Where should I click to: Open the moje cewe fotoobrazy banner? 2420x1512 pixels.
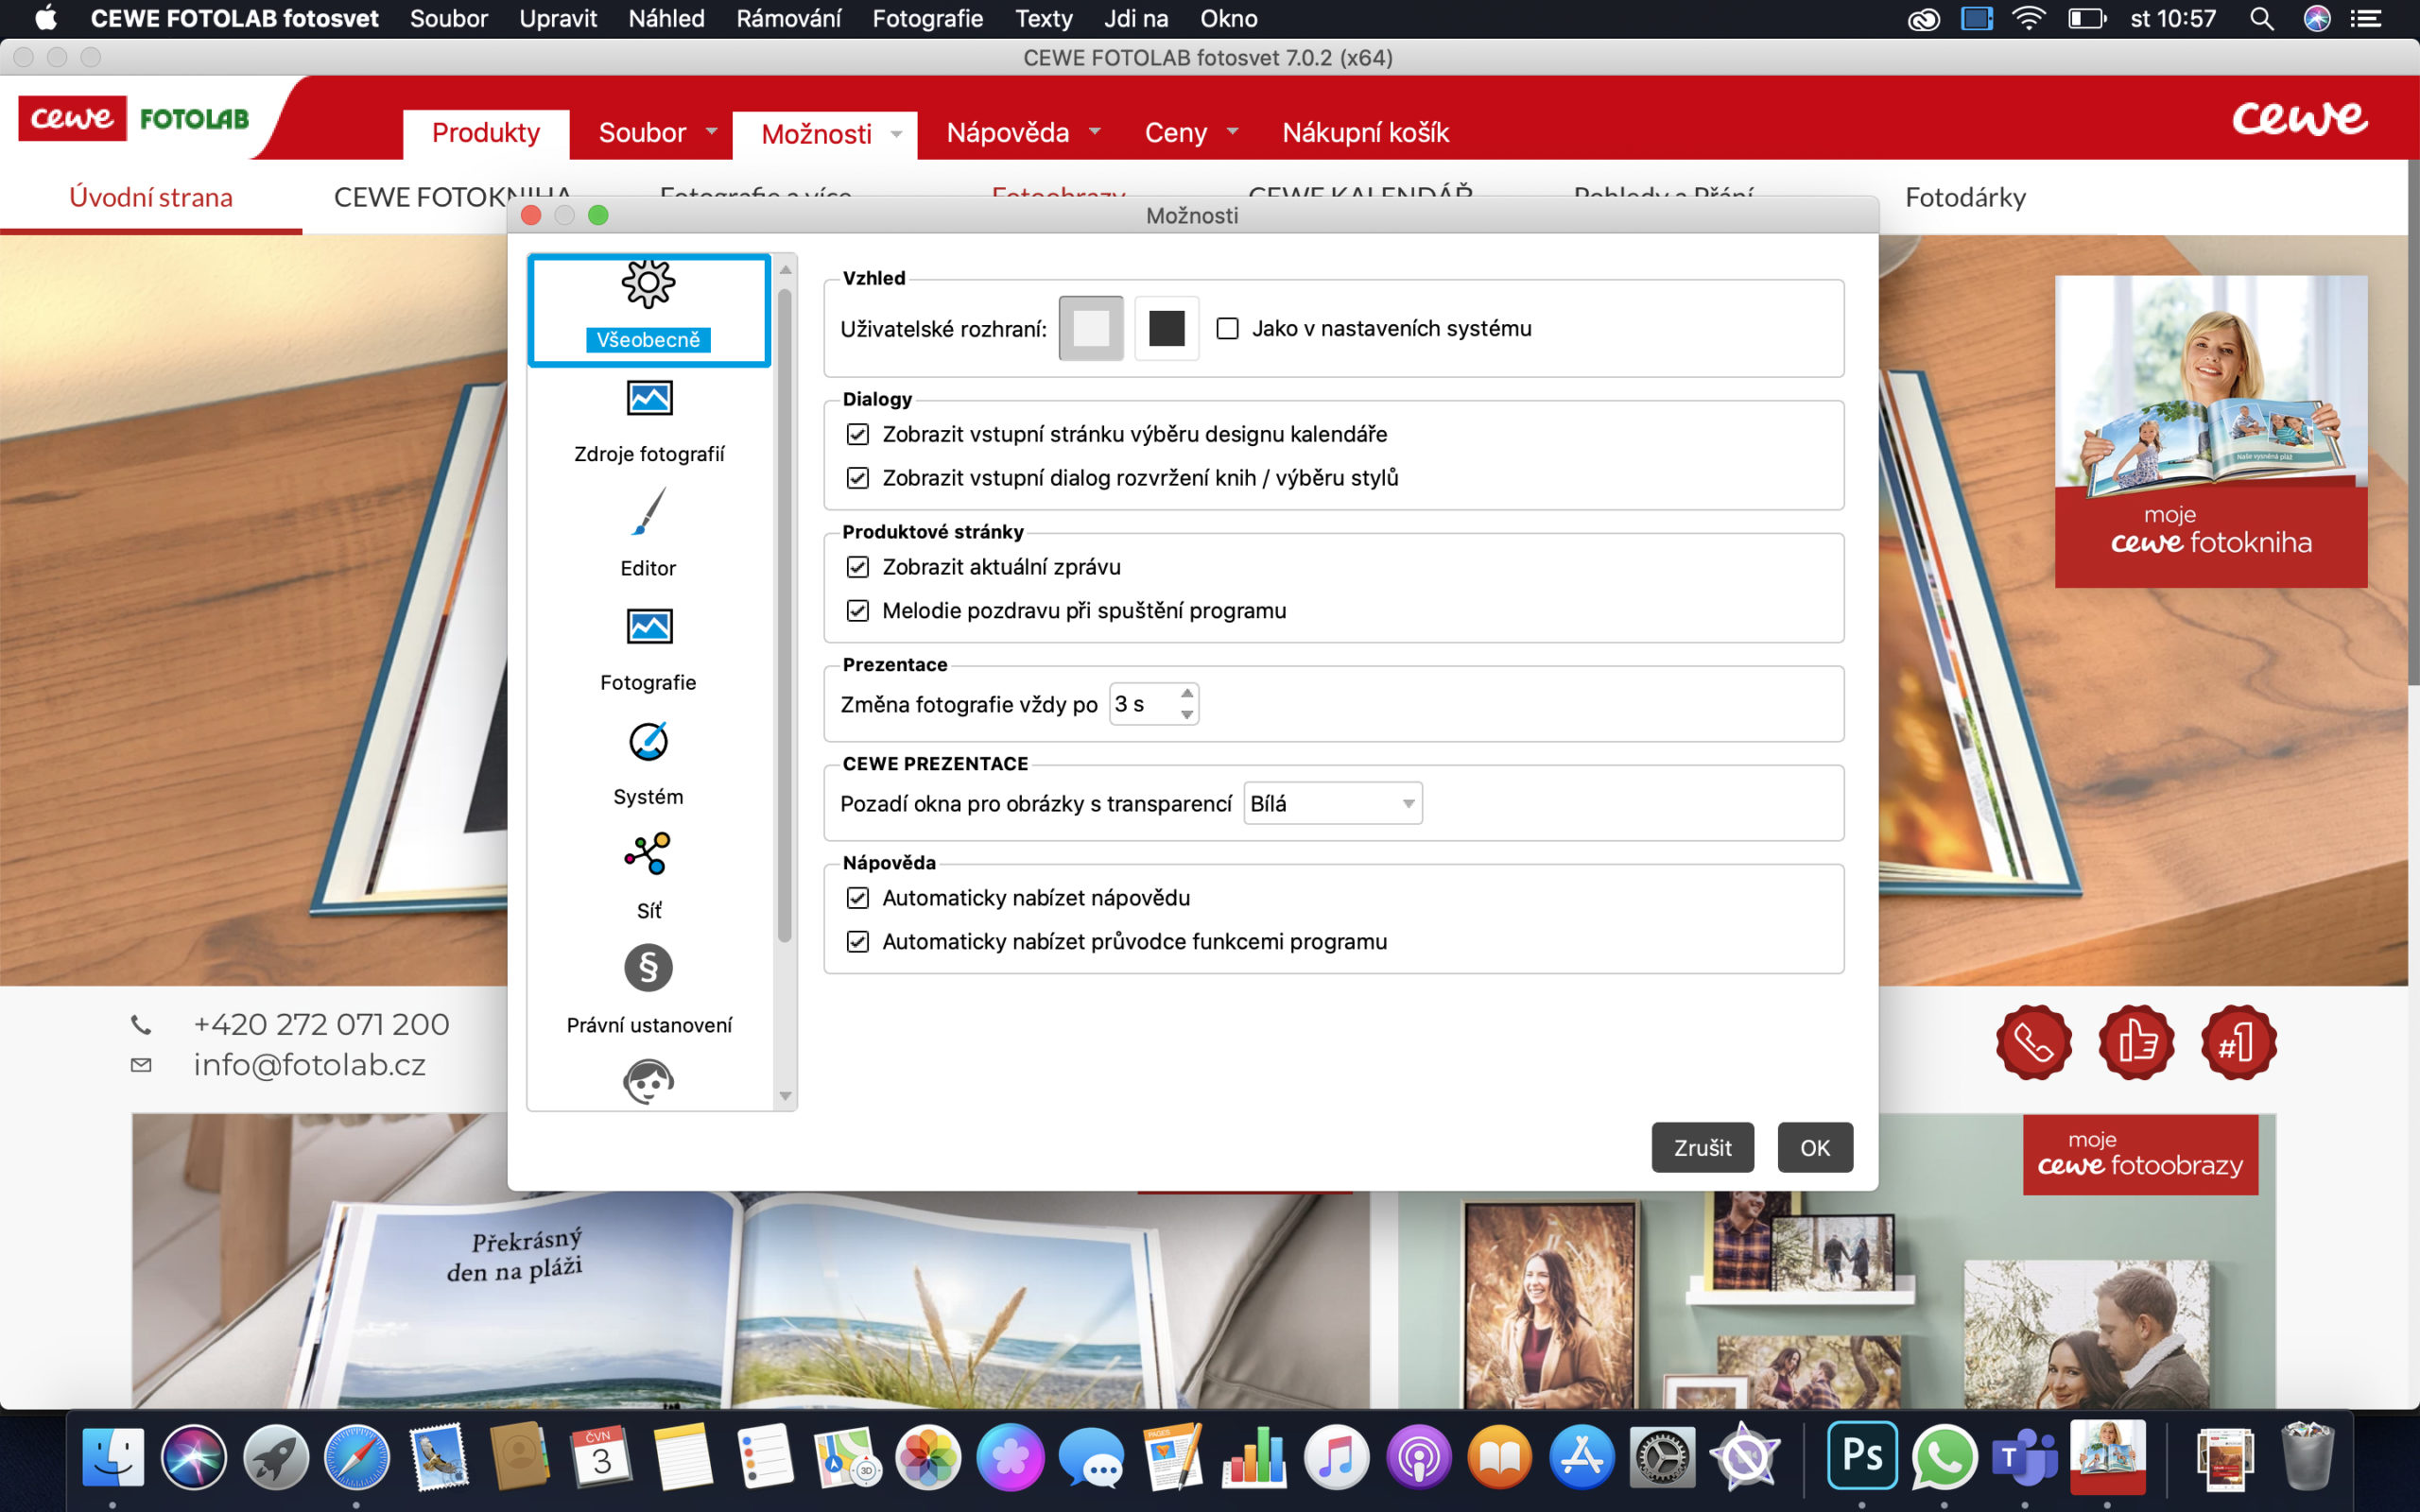(2140, 1154)
